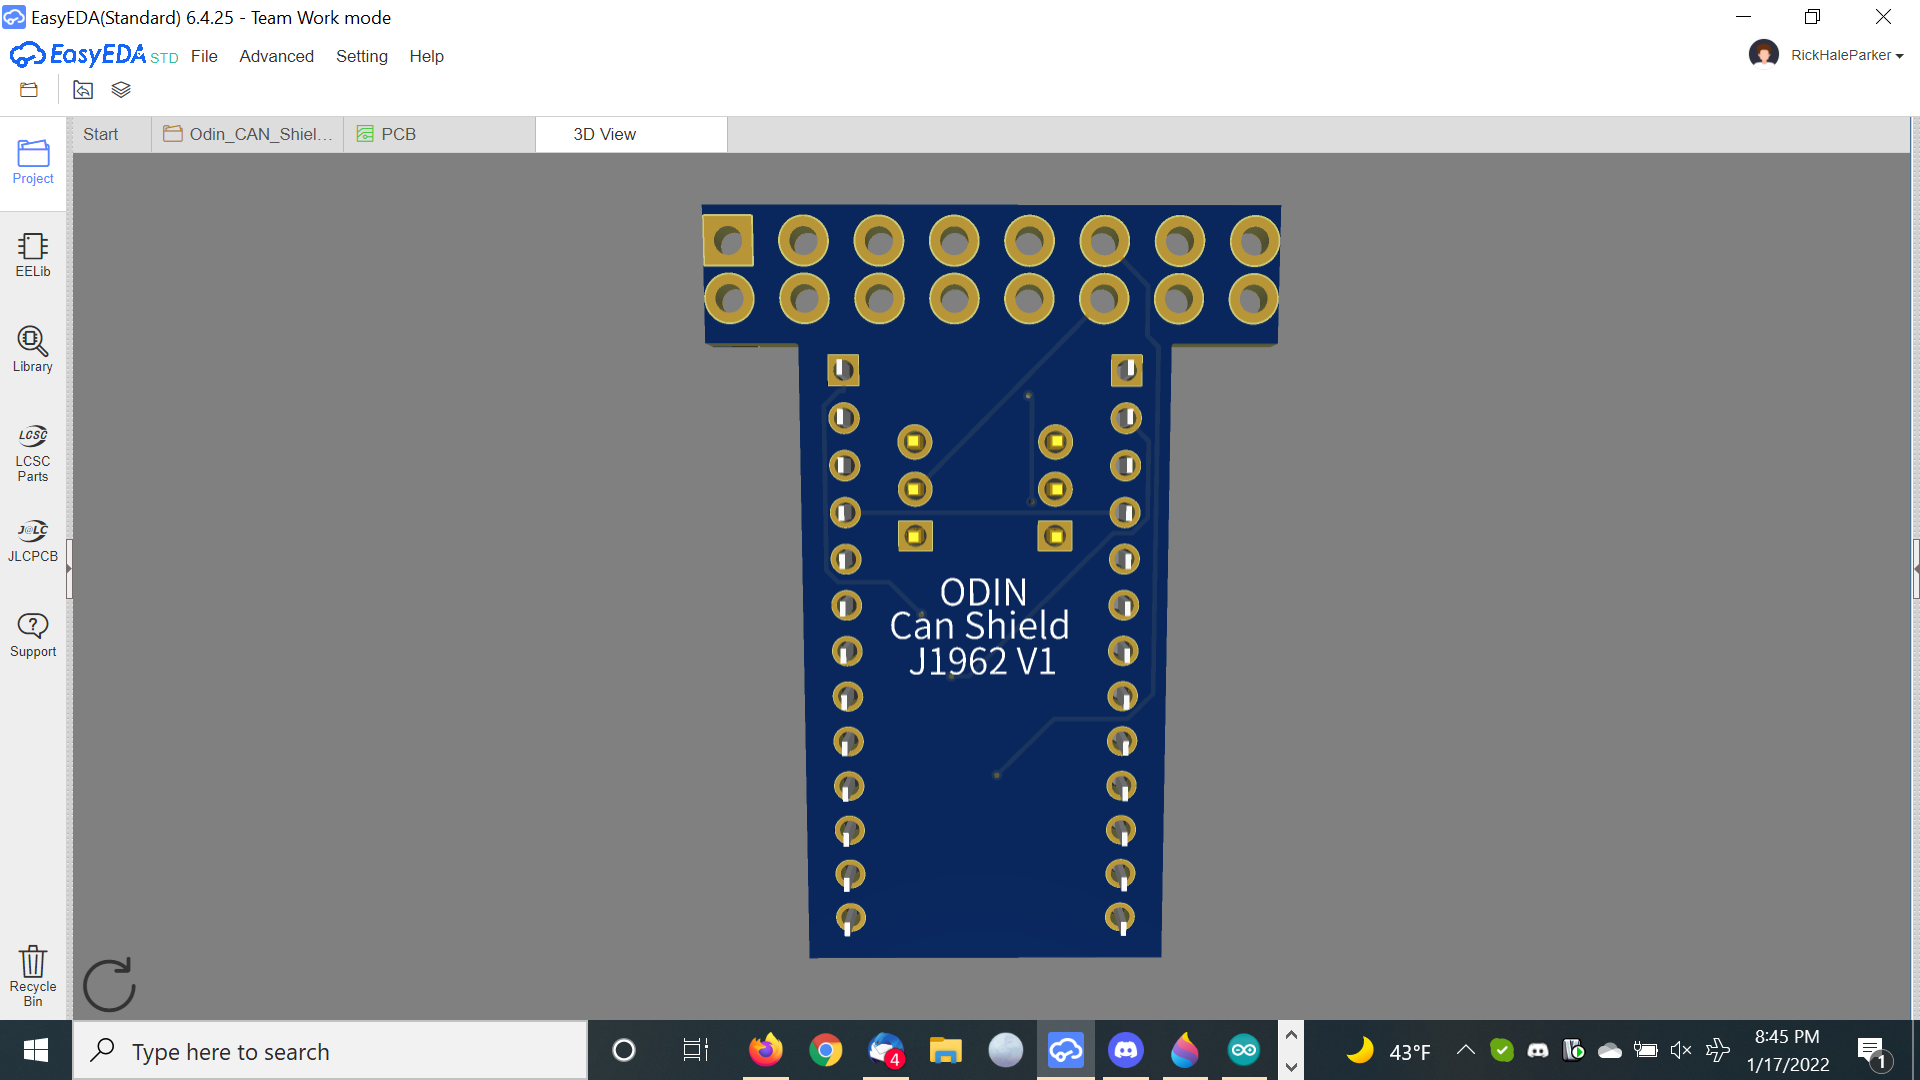Open the Project panel in sidebar
The height and width of the screenshot is (1080, 1920).
pyautogui.click(x=33, y=162)
